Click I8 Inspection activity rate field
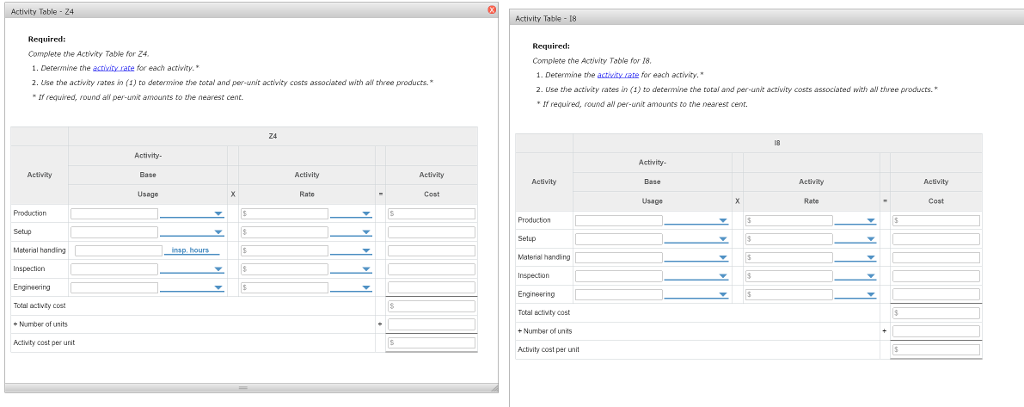 click(x=789, y=276)
